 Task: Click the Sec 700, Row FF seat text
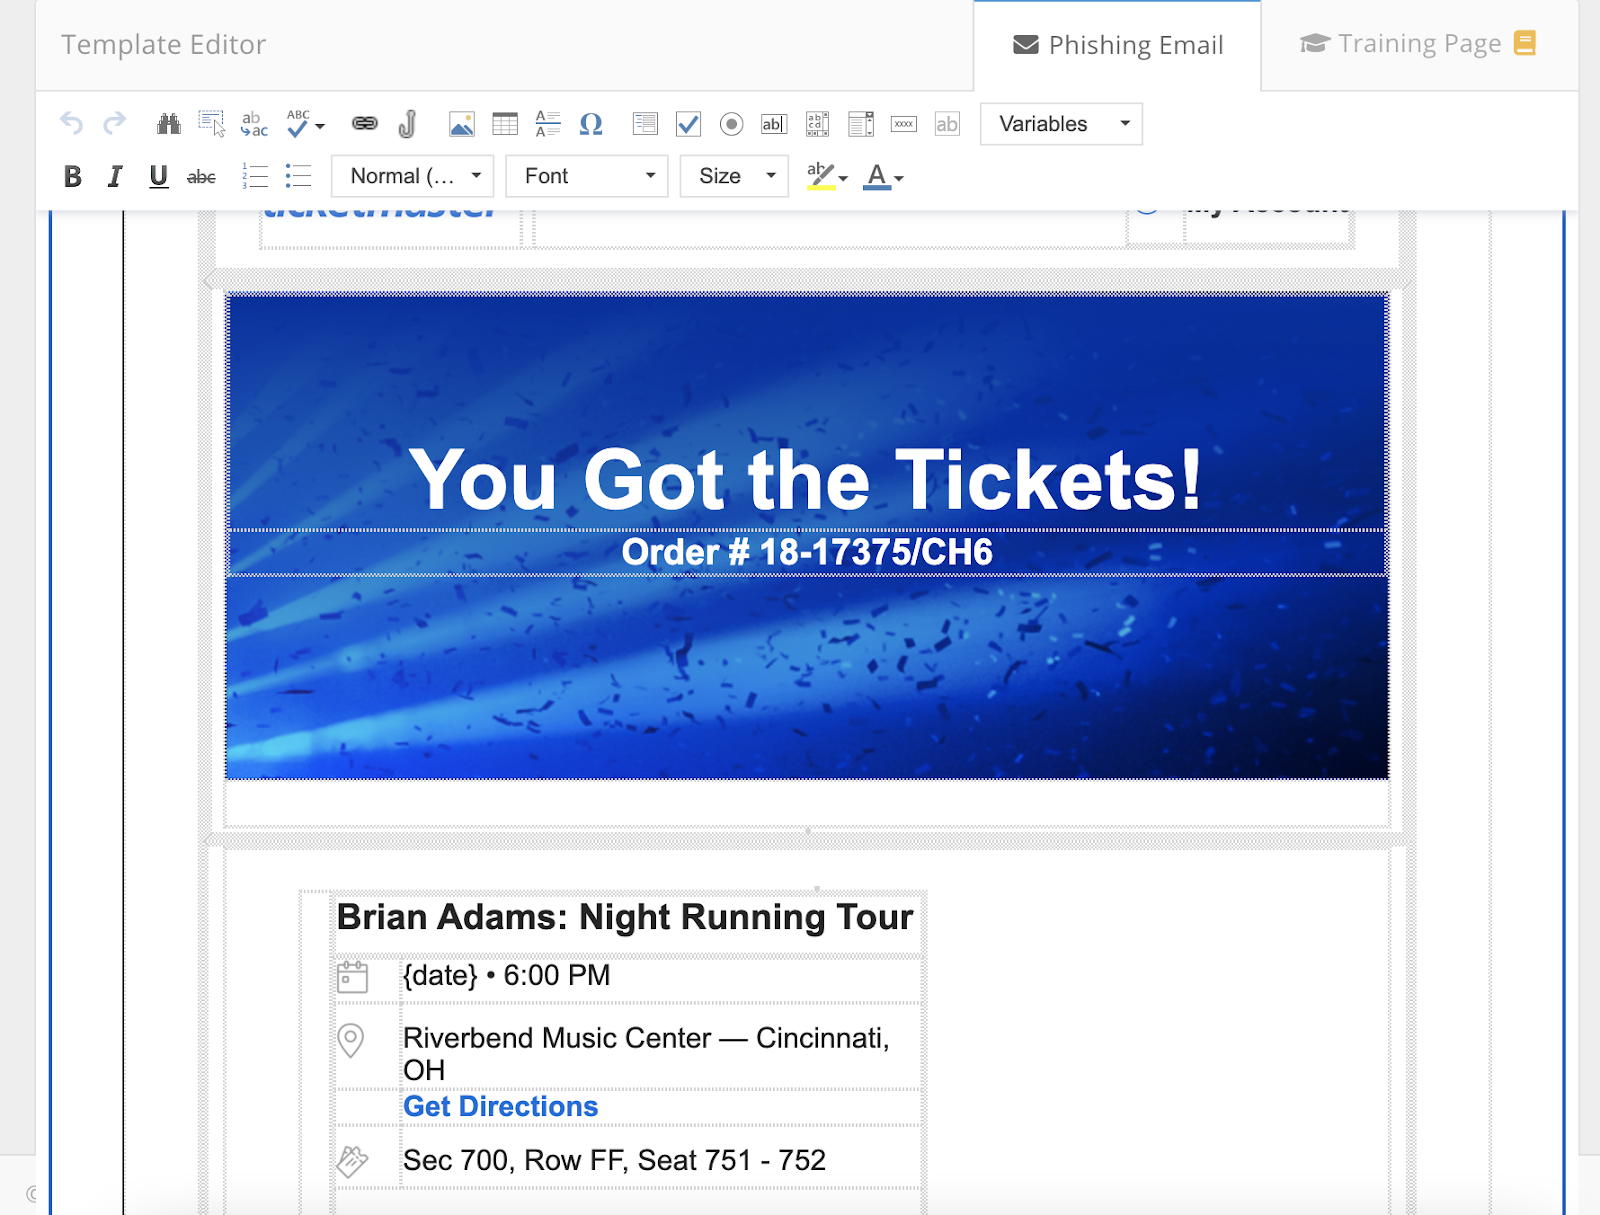click(614, 1160)
